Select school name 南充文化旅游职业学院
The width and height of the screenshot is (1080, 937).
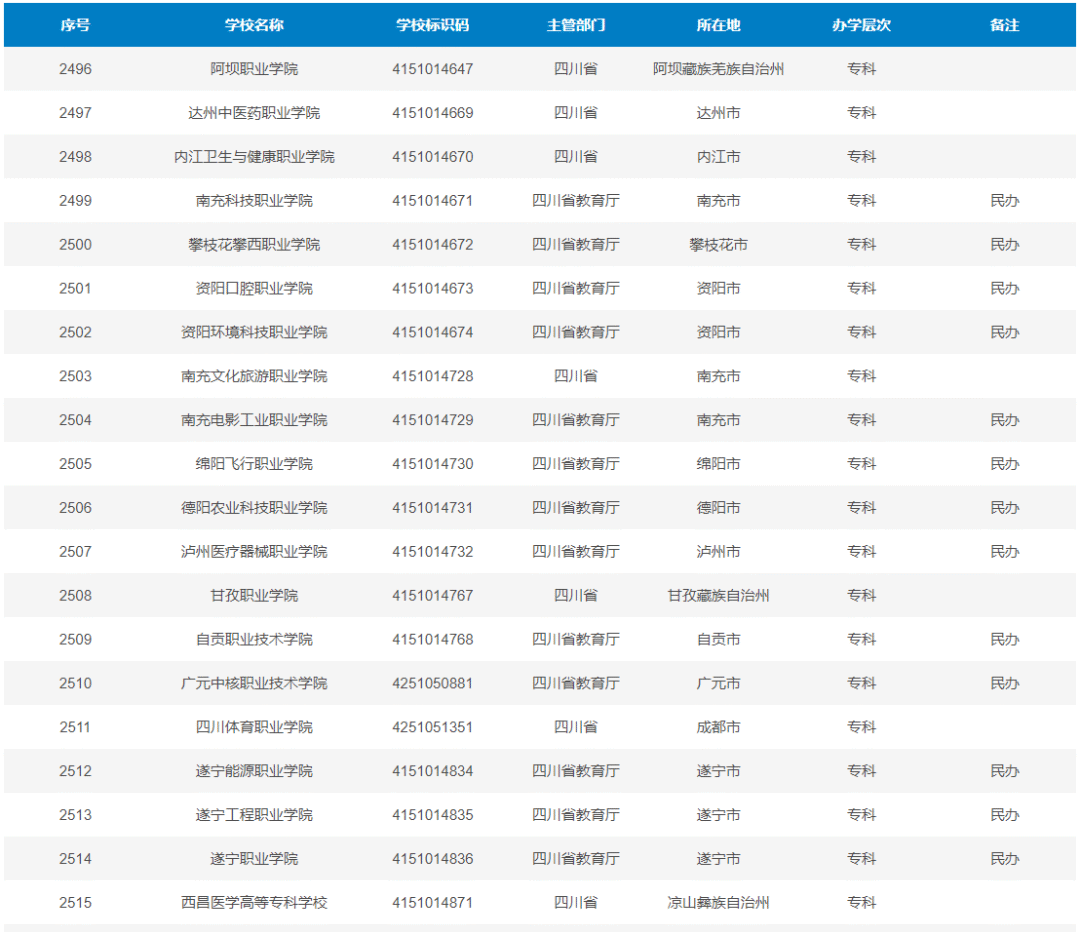(x=254, y=376)
